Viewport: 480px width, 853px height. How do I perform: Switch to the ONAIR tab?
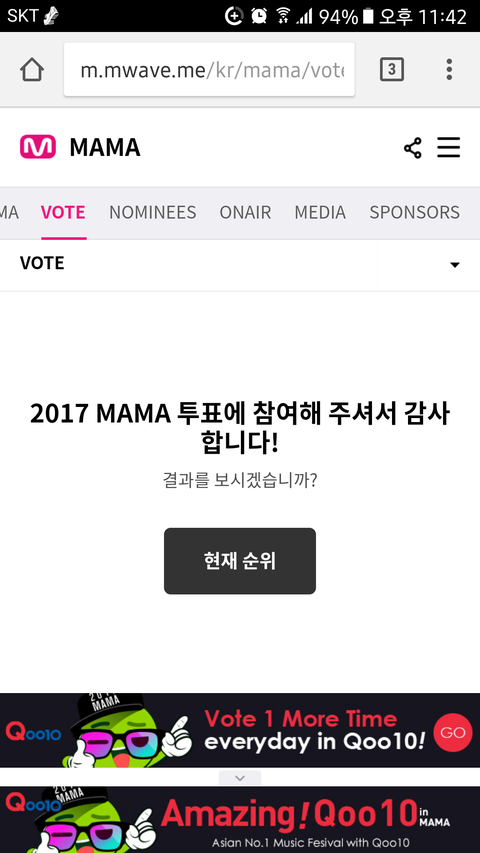(x=245, y=212)
